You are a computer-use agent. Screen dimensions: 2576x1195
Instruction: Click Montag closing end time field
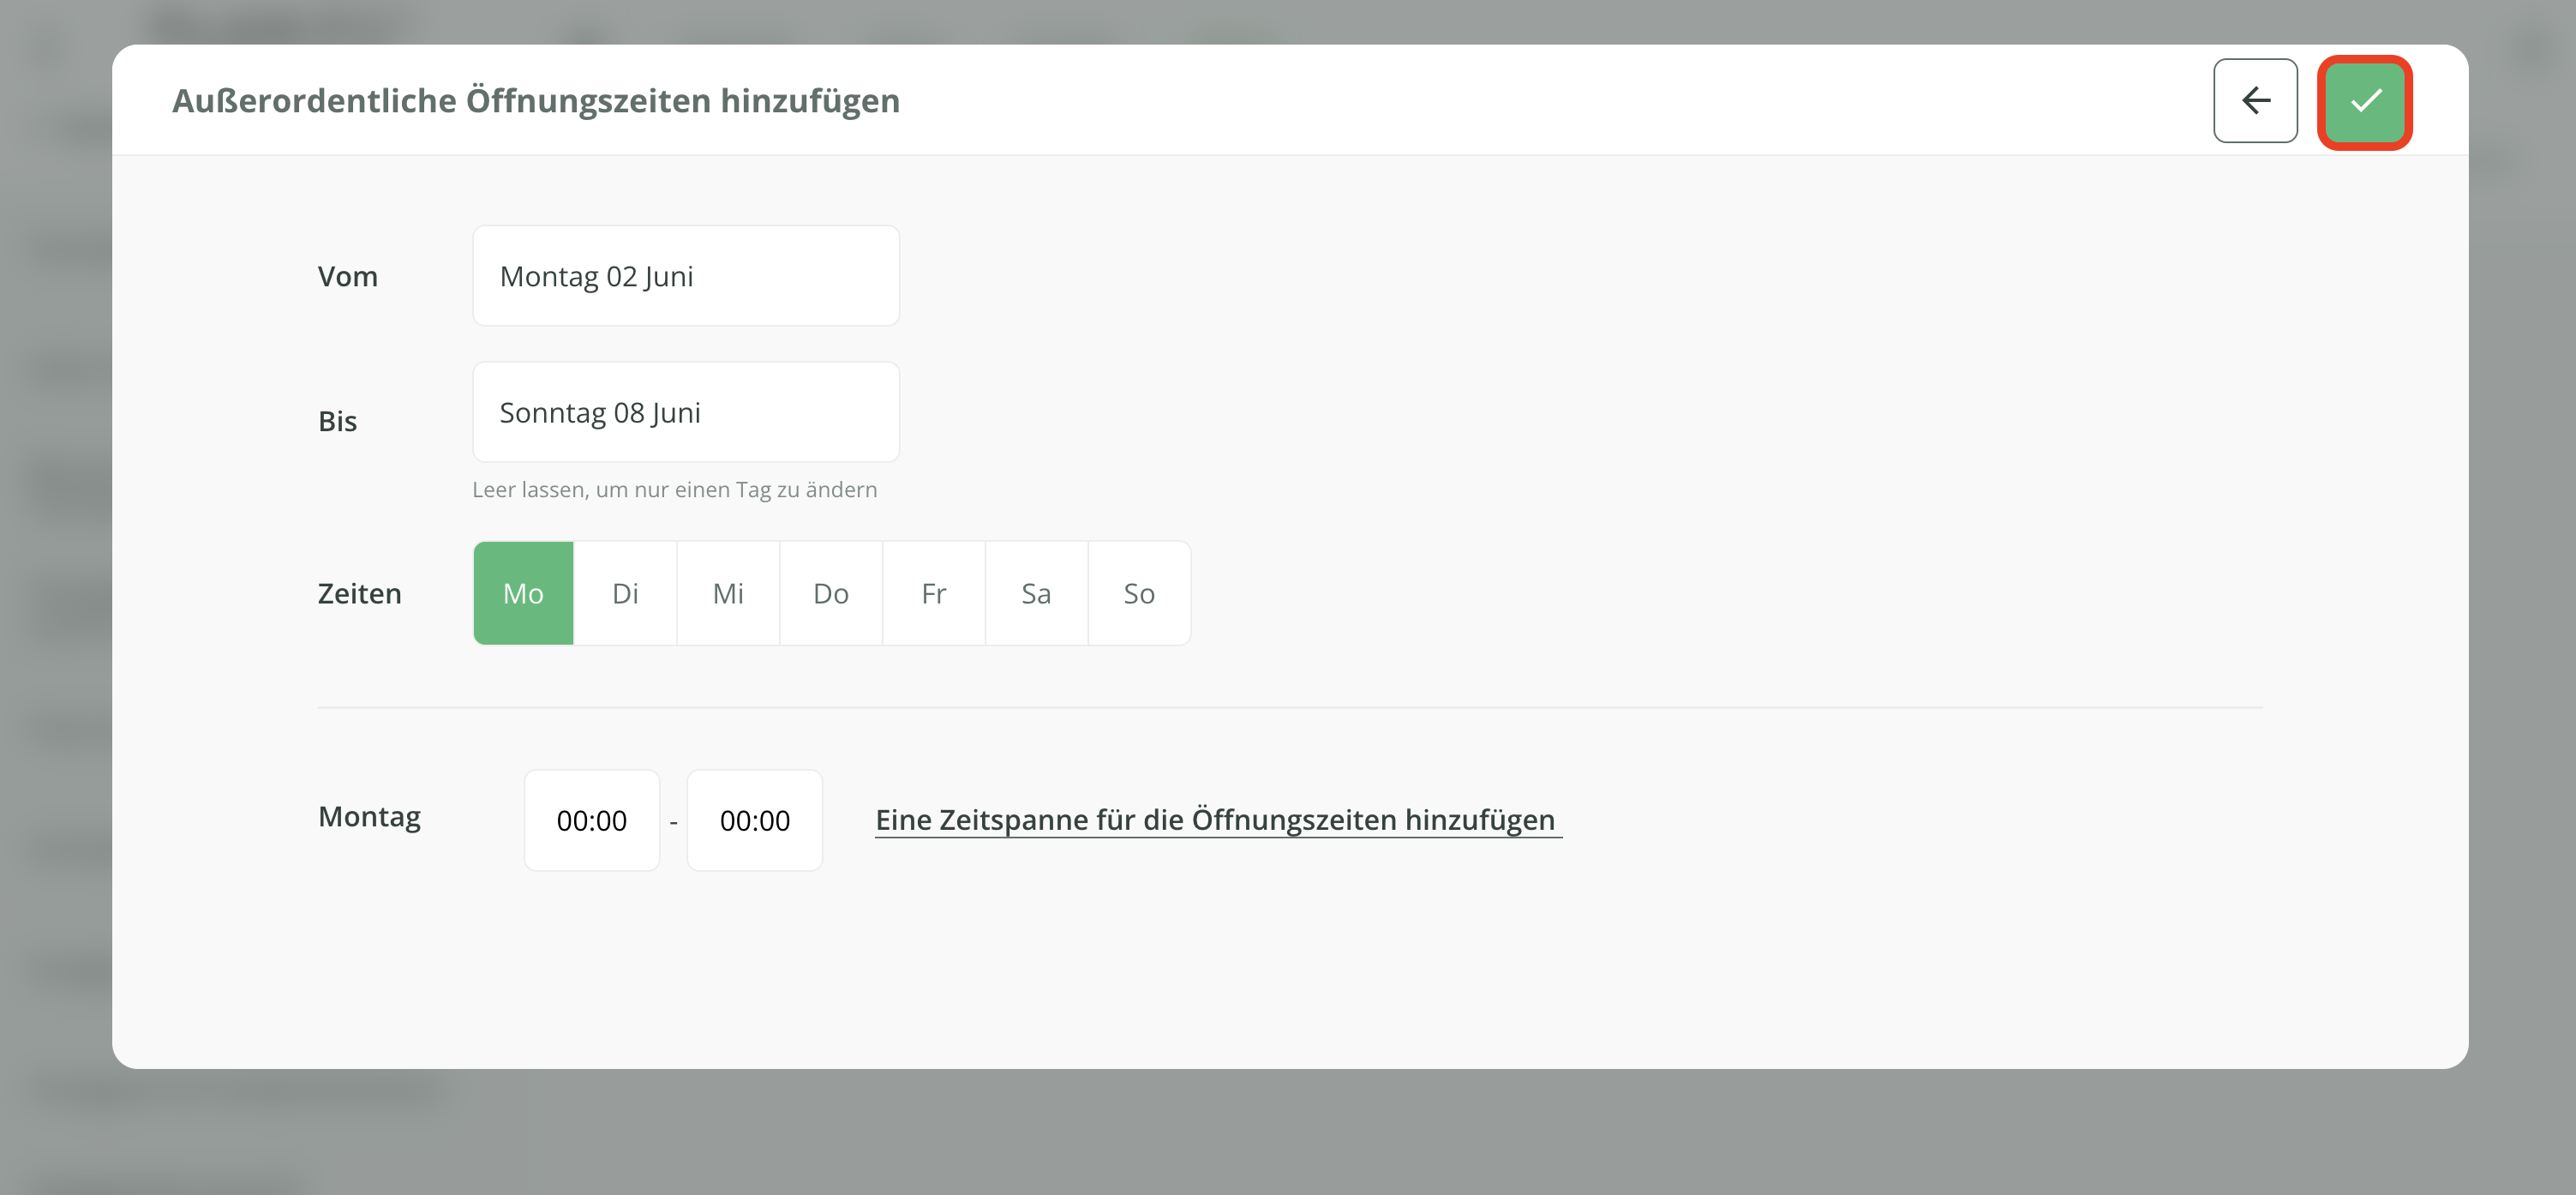tap(755, 820)
